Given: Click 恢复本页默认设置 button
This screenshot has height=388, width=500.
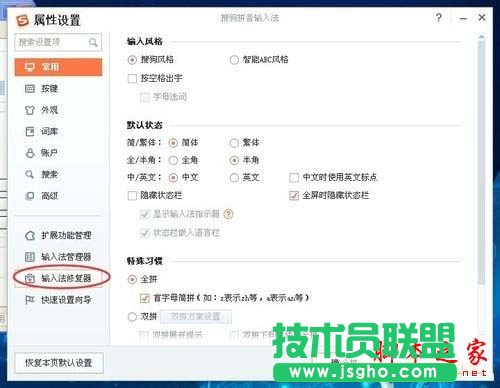Looking at the screenshot, I should [59, 363].
